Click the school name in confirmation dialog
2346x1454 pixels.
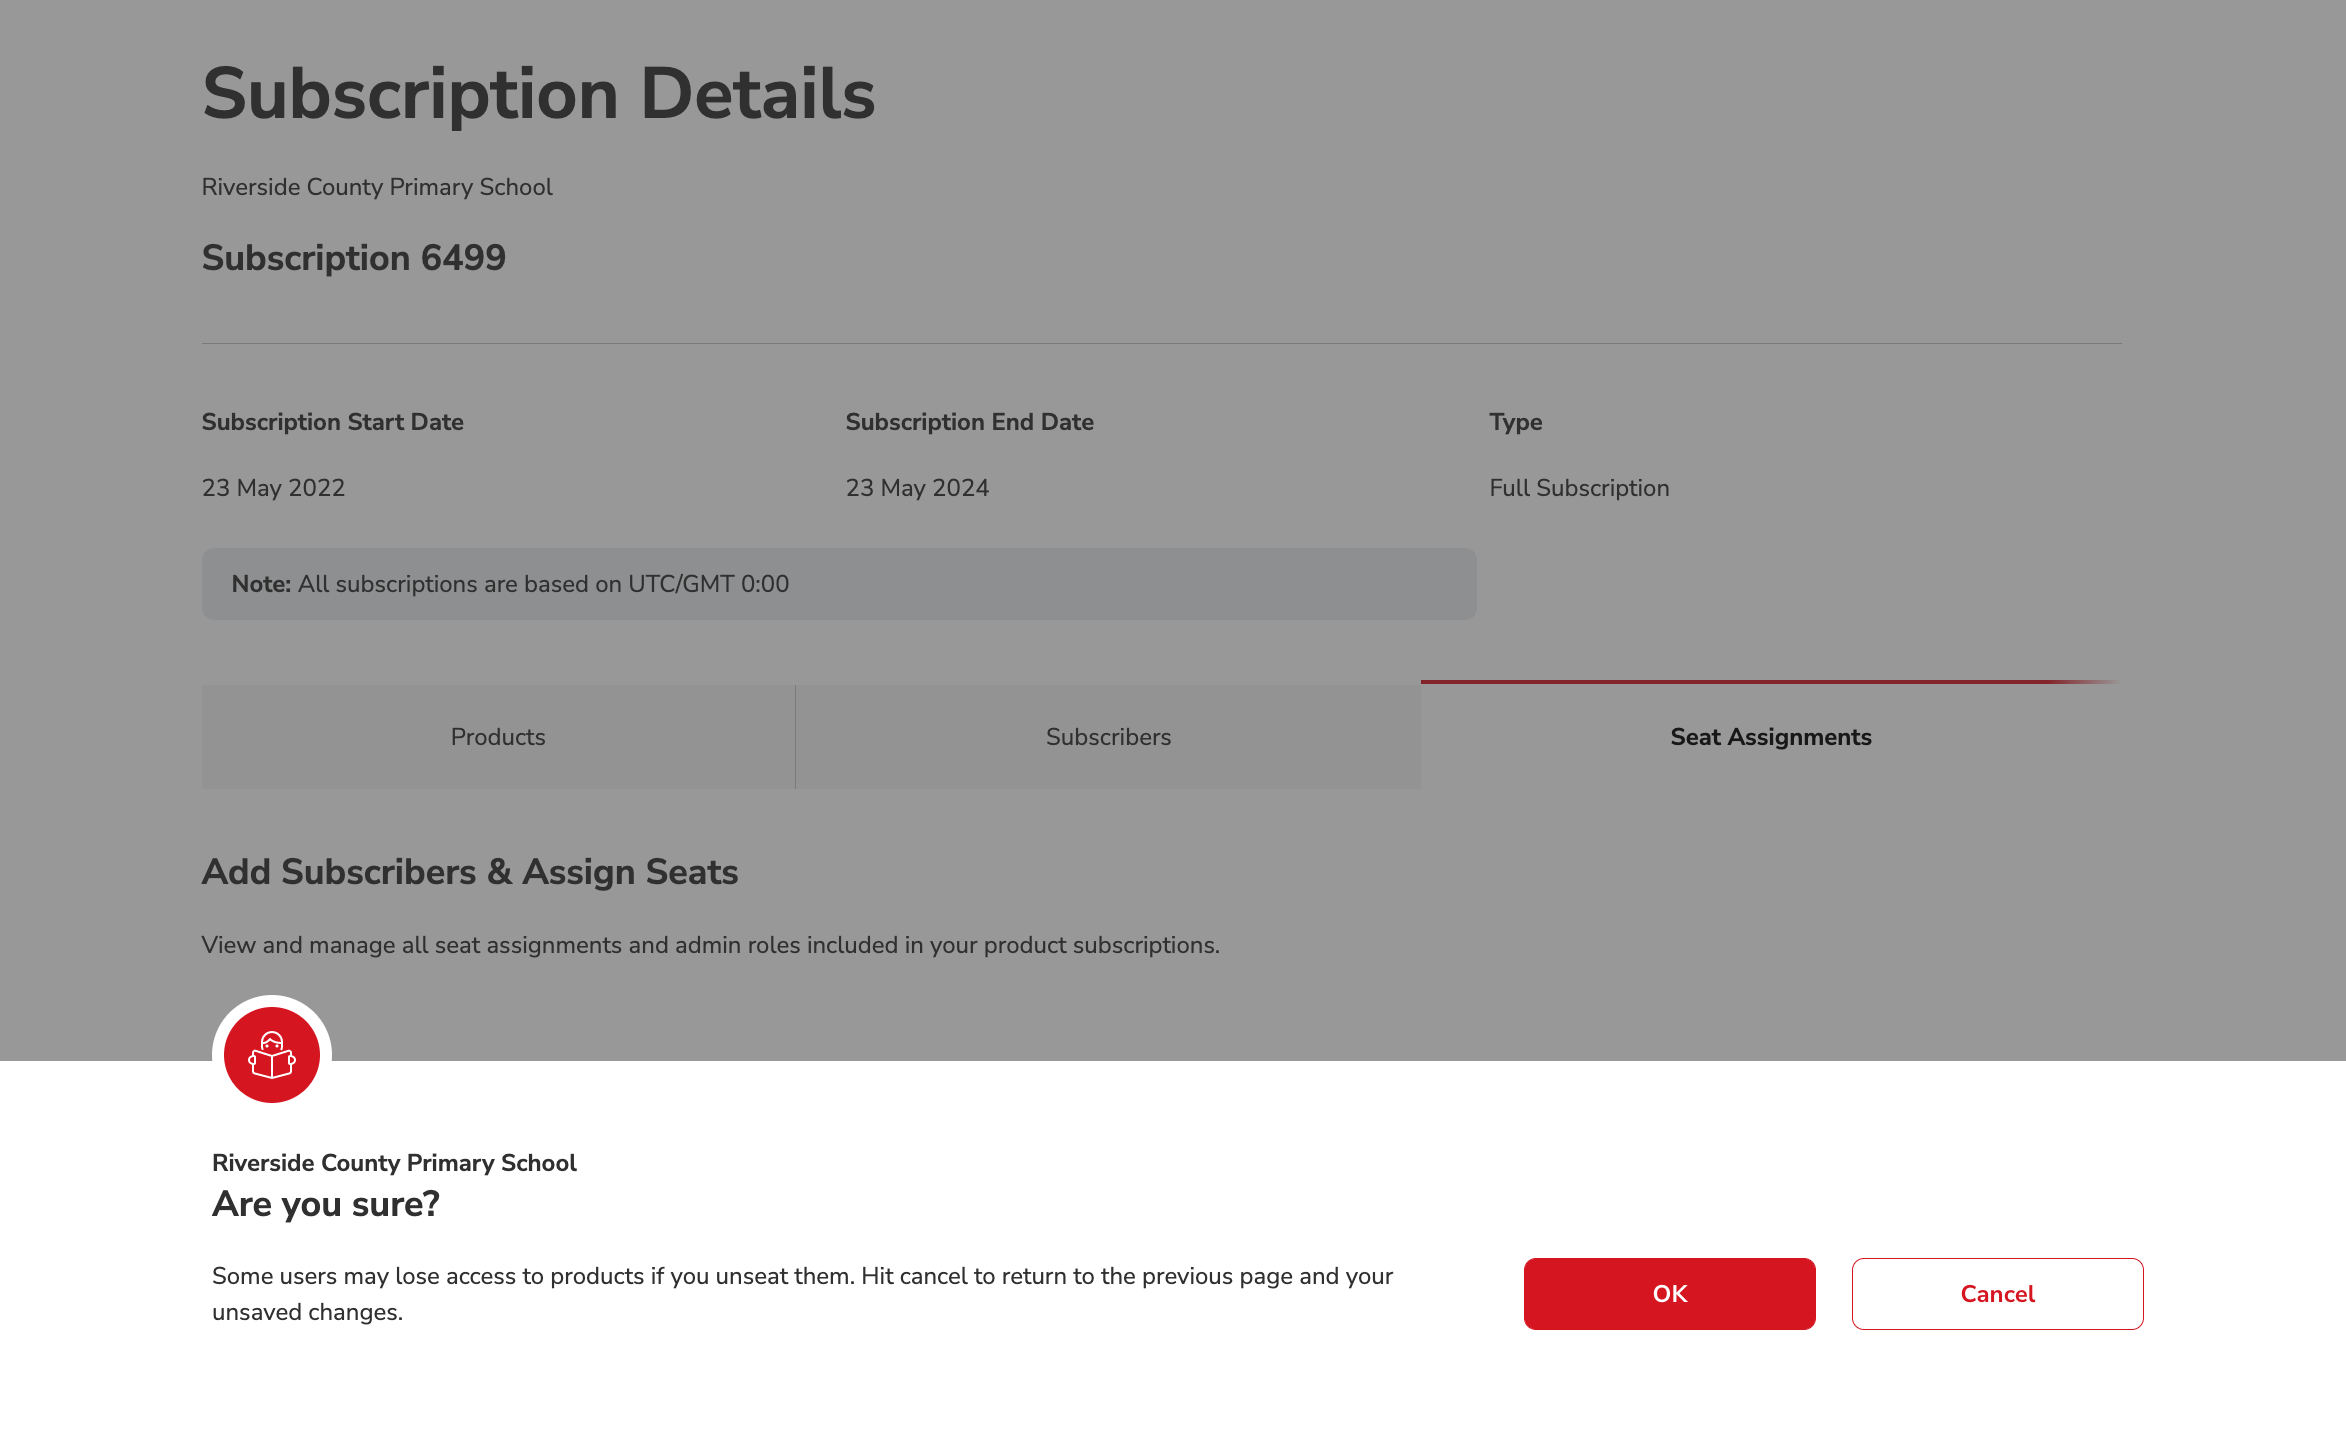(x=394, y=1163)
